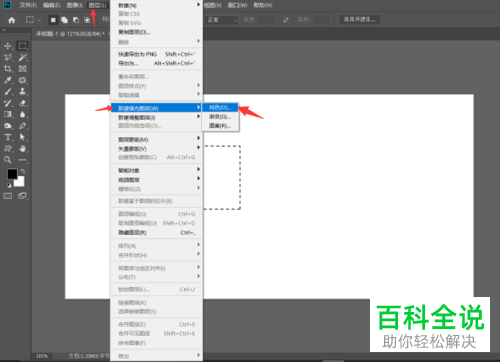
Task: Click the Photoshop Ps logo icon
Action: [7, 5]
